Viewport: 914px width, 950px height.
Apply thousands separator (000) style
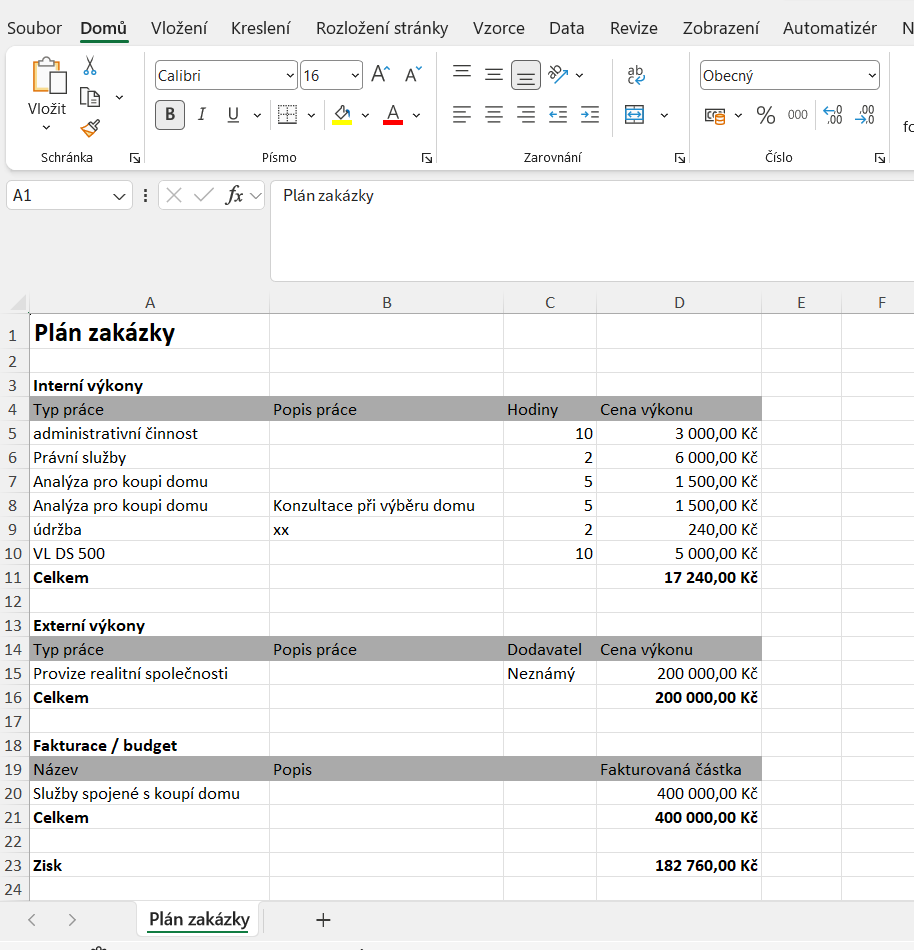(798, 115)
